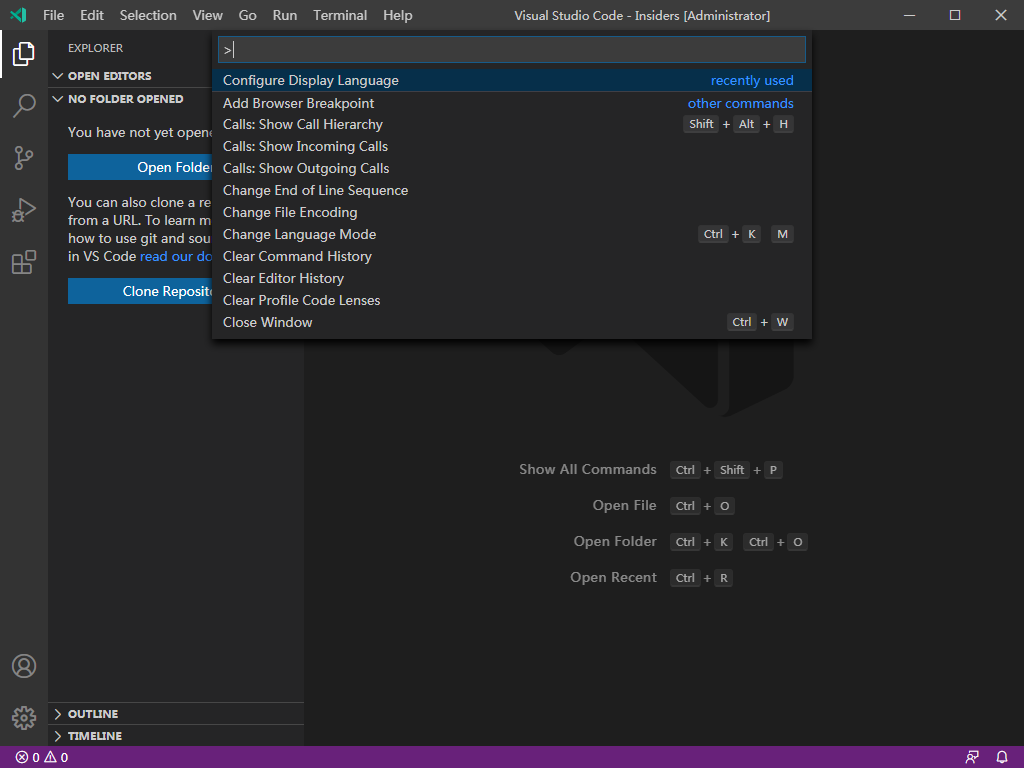The image size is (1024, 768).
Task: Open the File menu
Action: [x=54, y=15]
